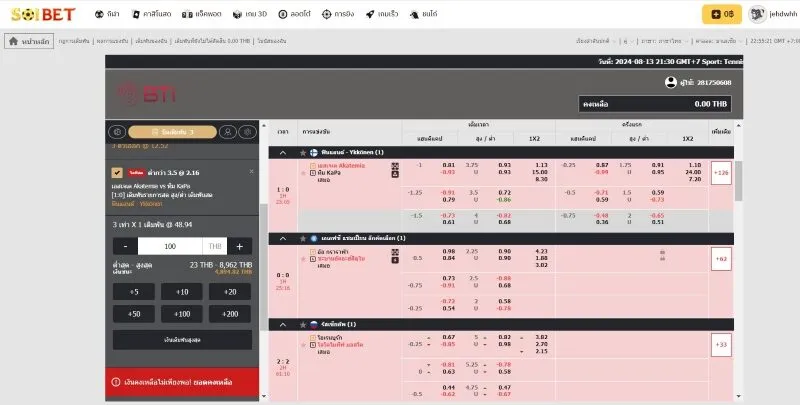Image resolution: width=800 pixels, height=405 pixels.
Task: Select the 24.00 first-half odds
Action: (693, 172)
